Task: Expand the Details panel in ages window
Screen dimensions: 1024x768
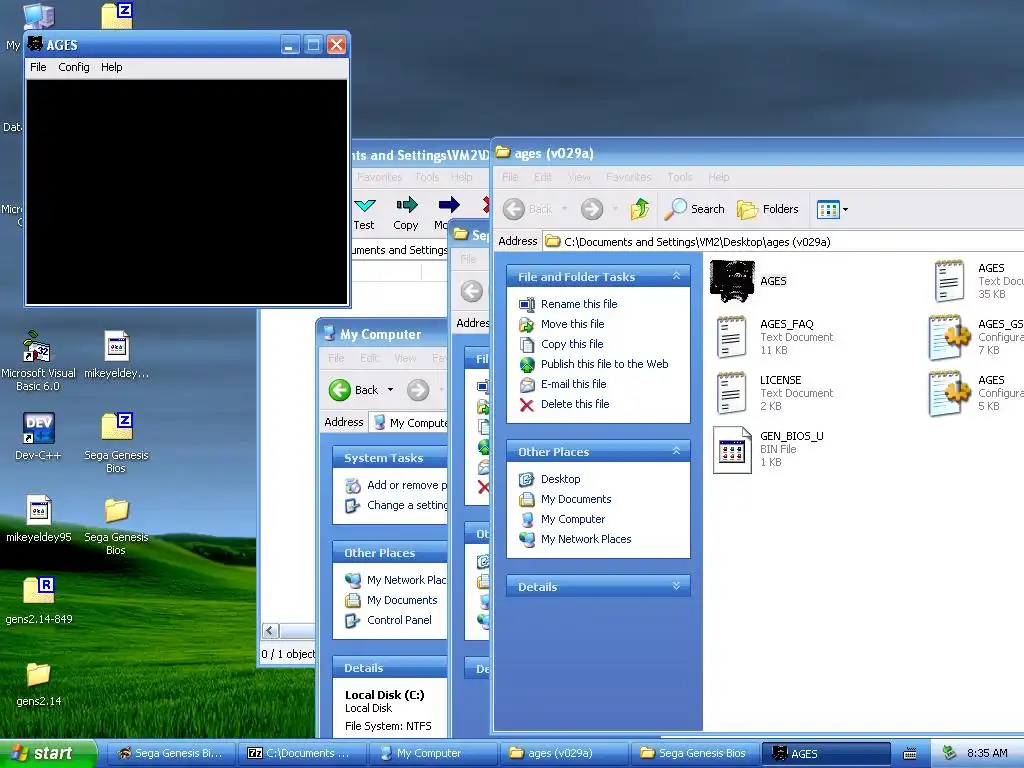Action: pos(677,586)
